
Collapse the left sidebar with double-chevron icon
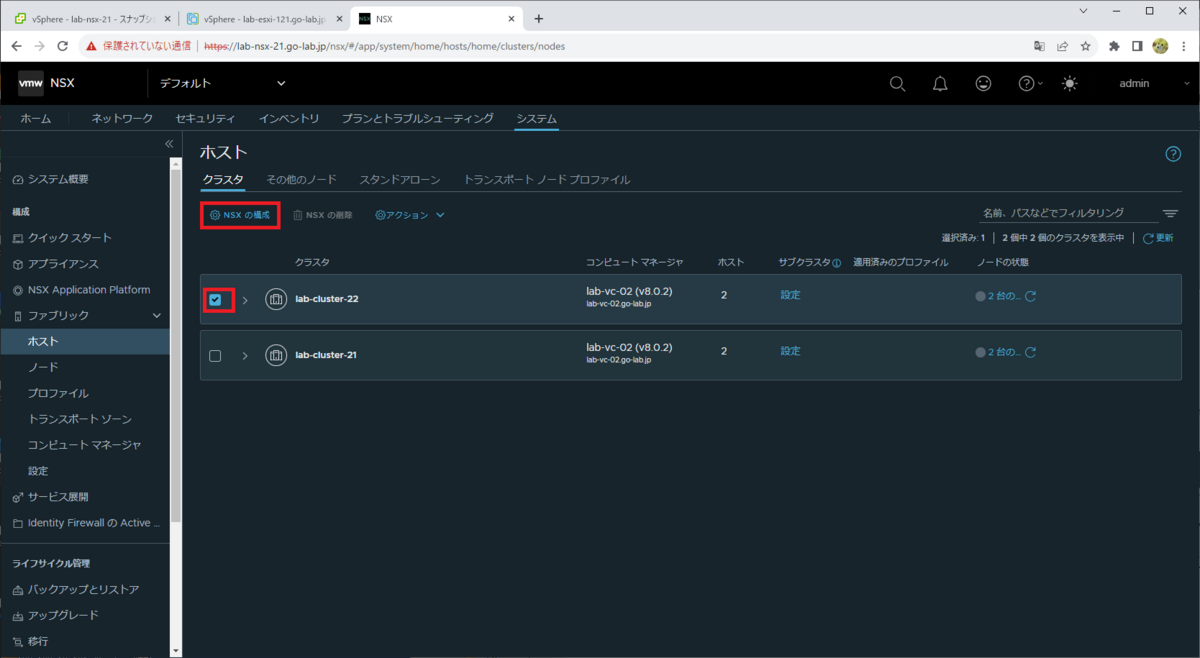coord(169,144)
